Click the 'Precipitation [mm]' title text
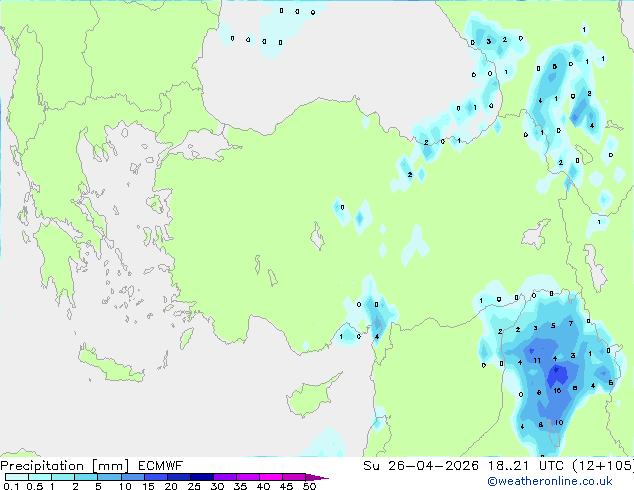634x490 pixels. 65,466
